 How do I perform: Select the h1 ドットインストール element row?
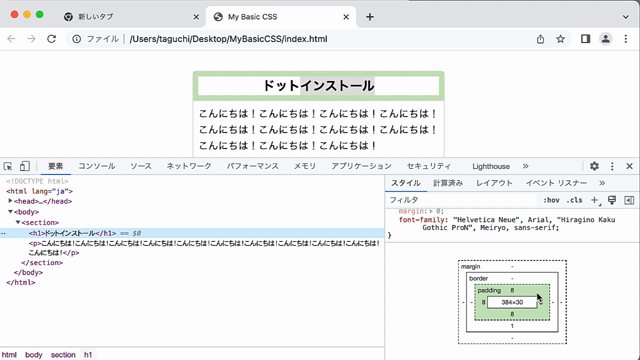click(x=192, y=233)
